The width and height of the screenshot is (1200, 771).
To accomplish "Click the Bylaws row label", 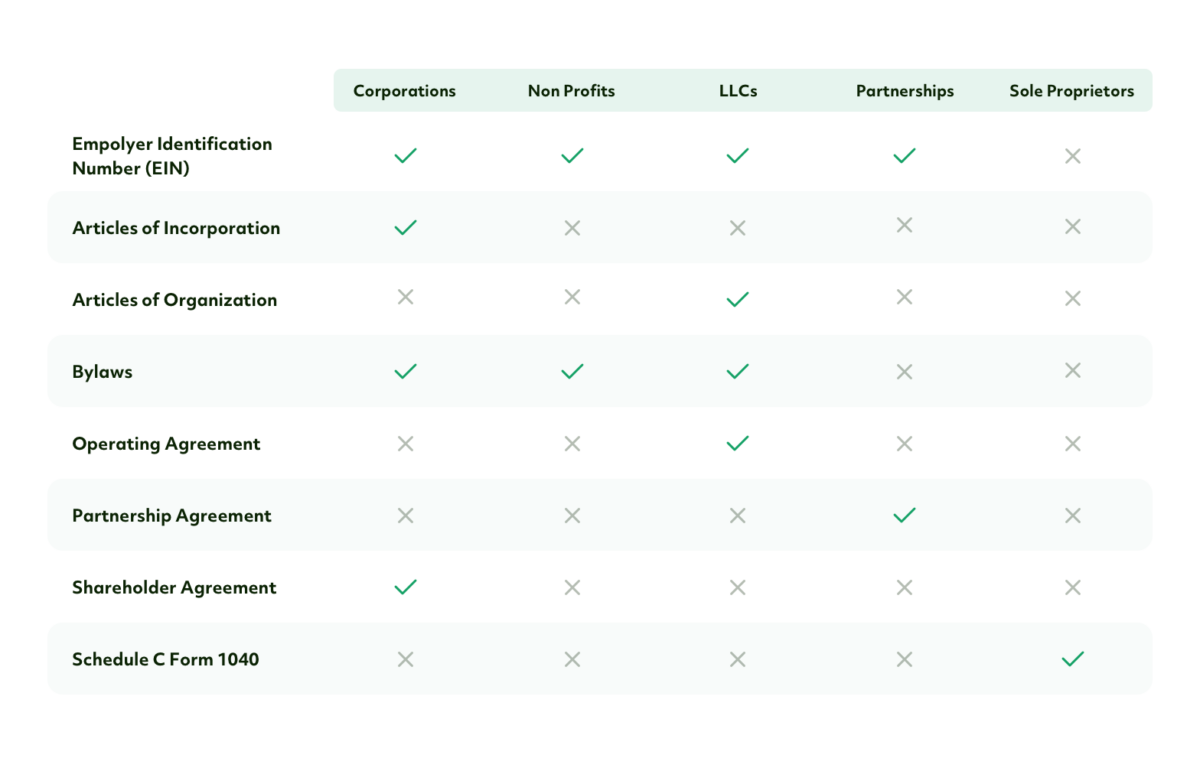I will pyautogui.click(x=102, y=371).
